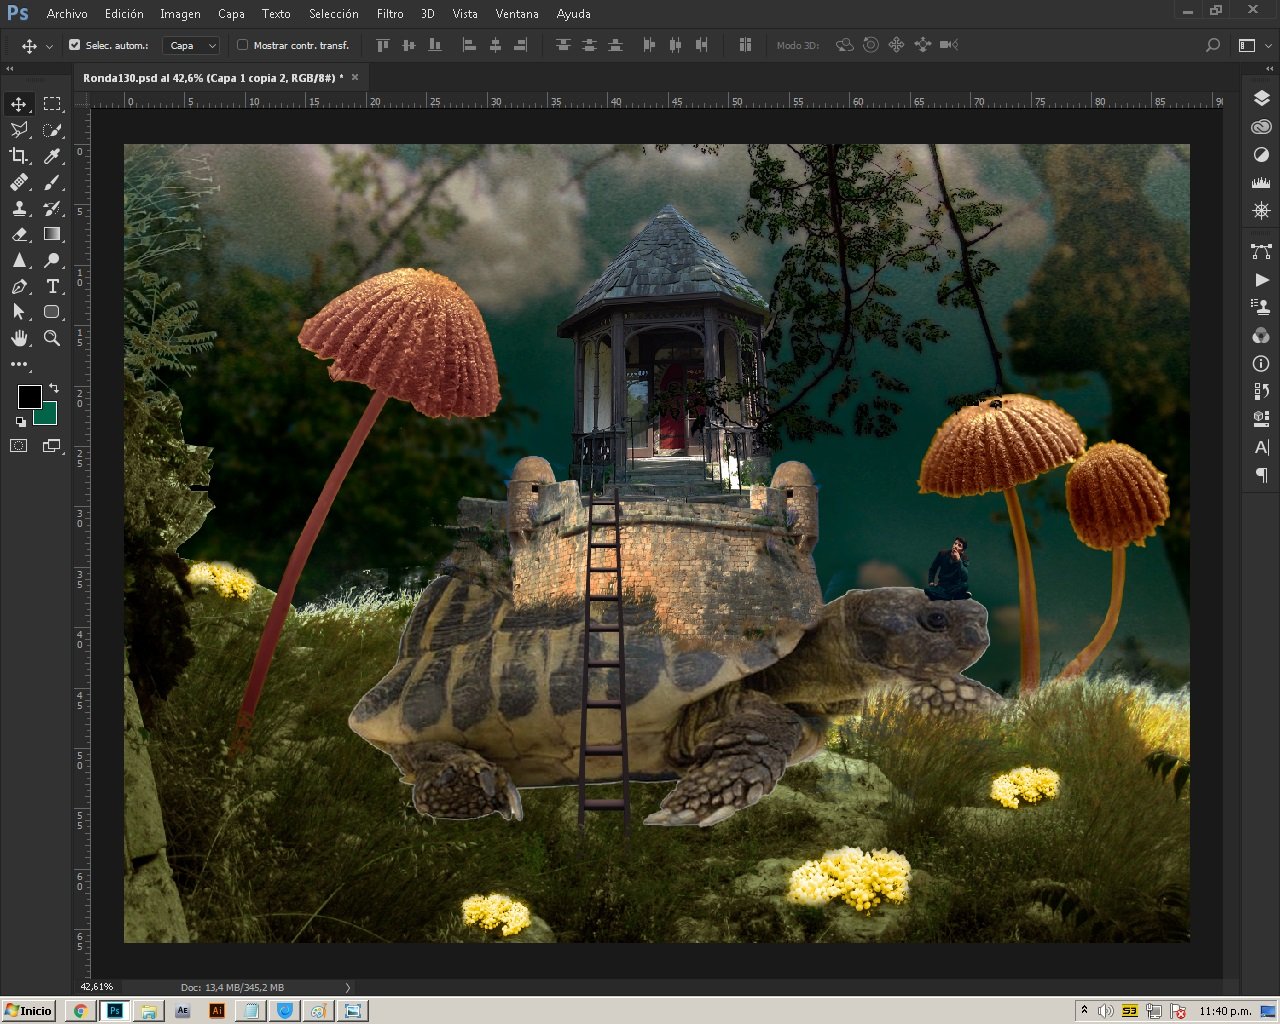This screenshot has width=1280, height=1024.
Task: Click the black foreground color swatch
Action: click(x=29, y=396)
